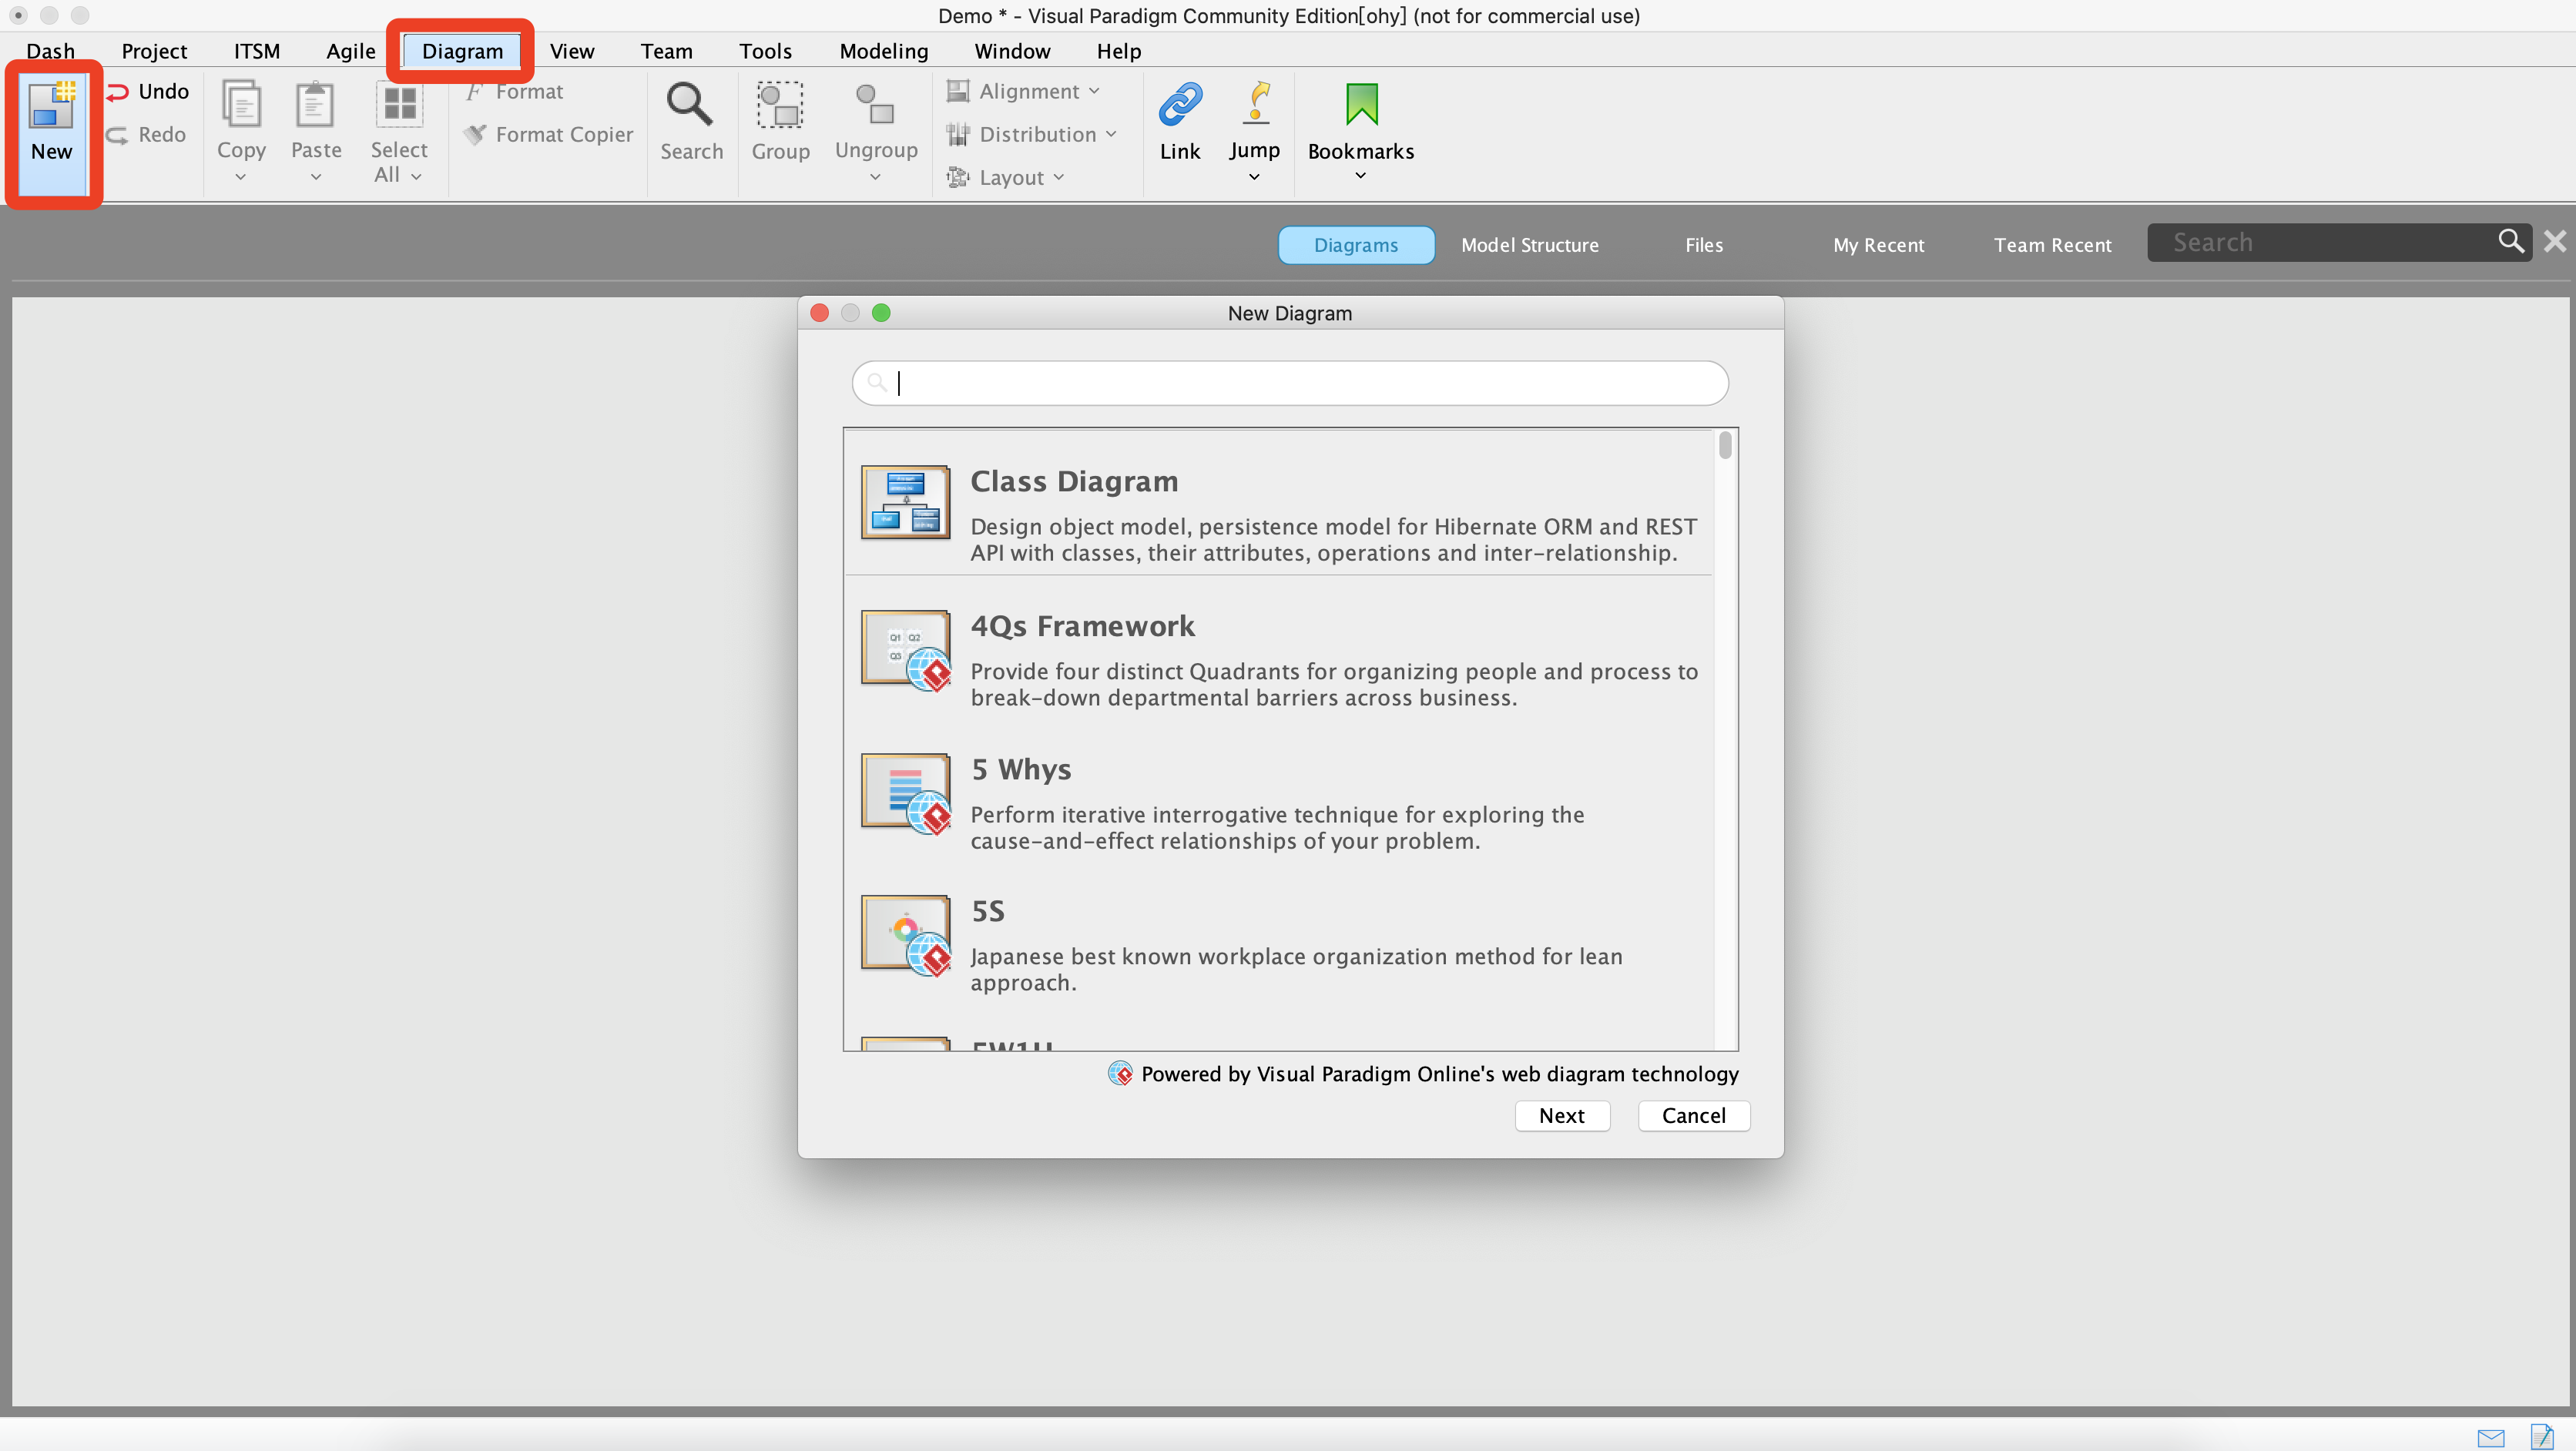The height and width of the screenshot is (1451, 2576).
Task: Click the Jump icon
Action: [1256, 103]
